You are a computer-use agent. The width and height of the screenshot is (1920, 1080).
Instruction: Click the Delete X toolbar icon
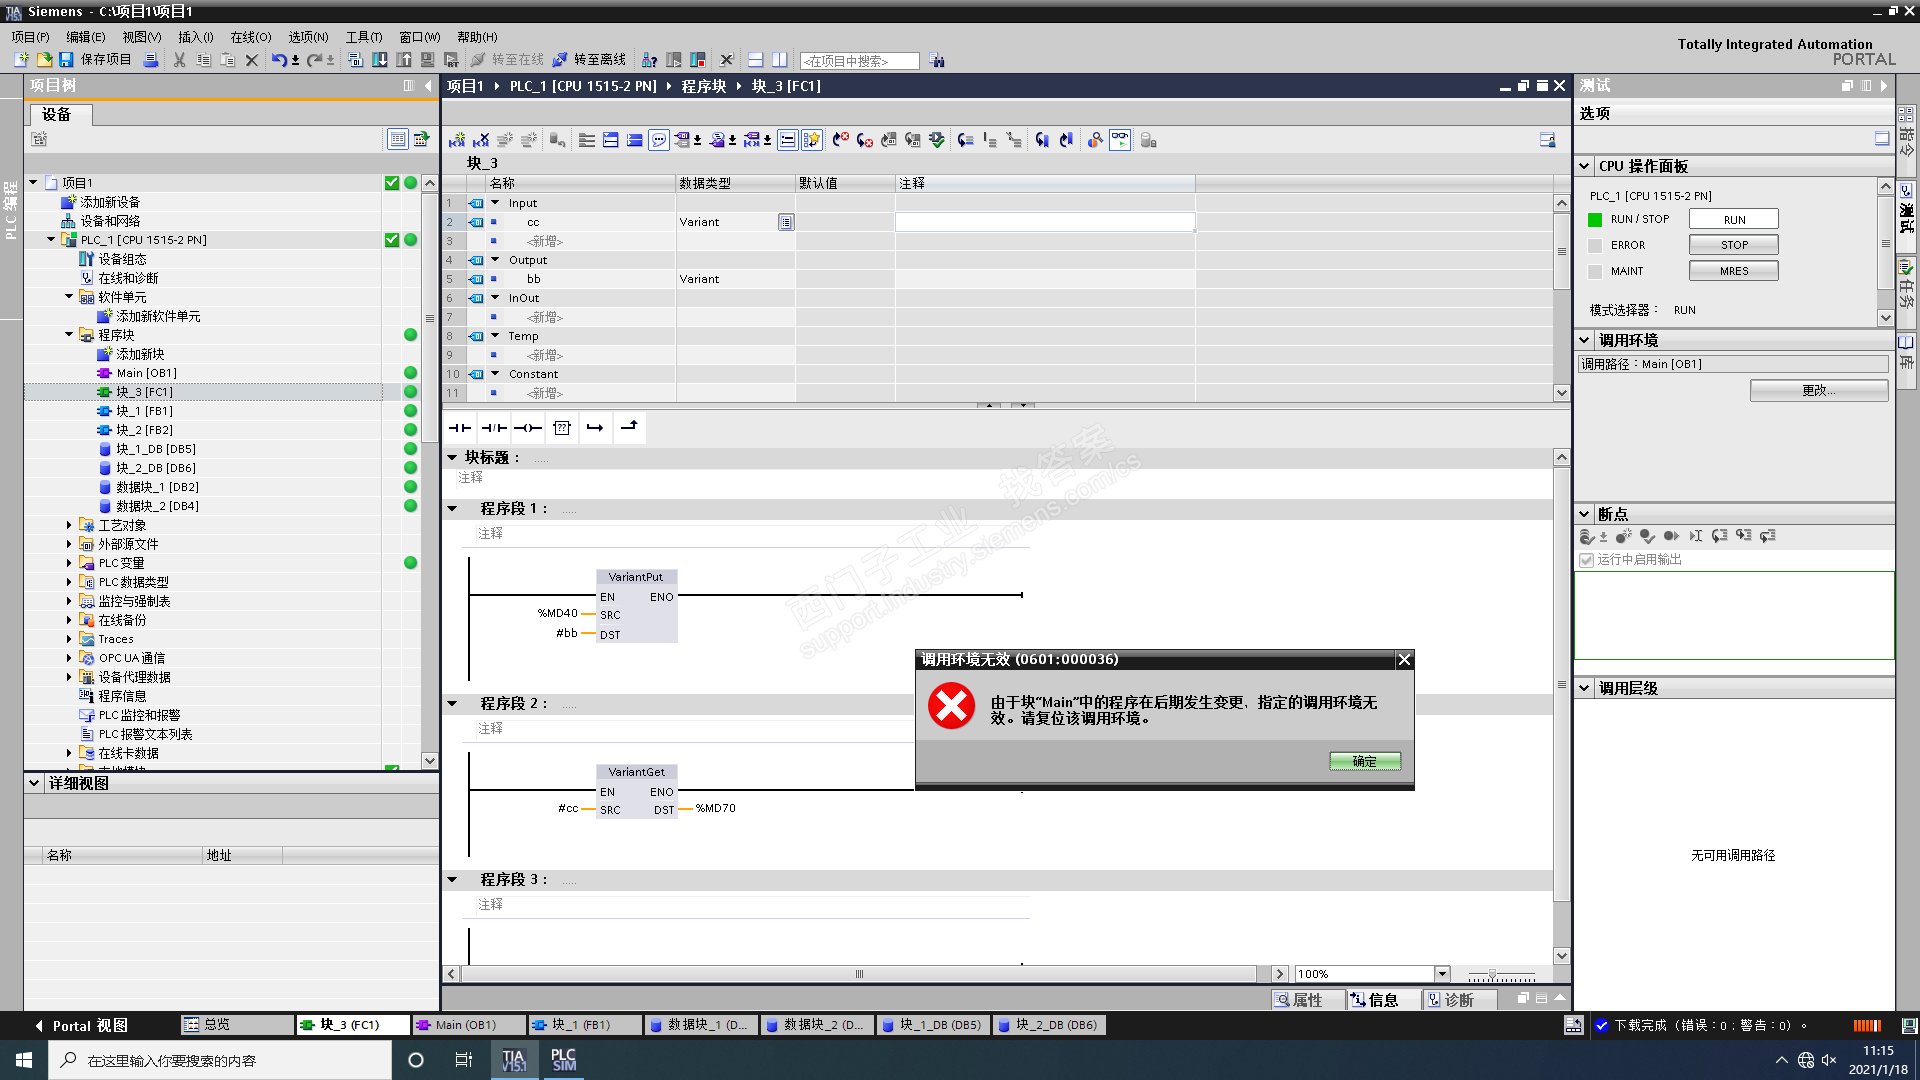tap(252, 60)
